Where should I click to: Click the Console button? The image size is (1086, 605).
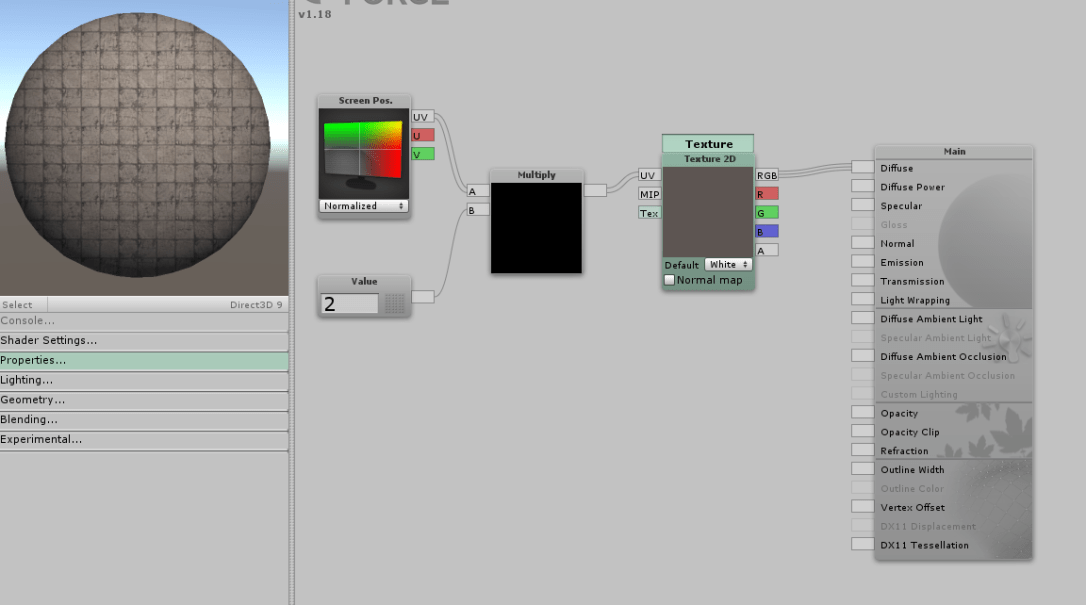pyautogui.click(x=30, y=320)
